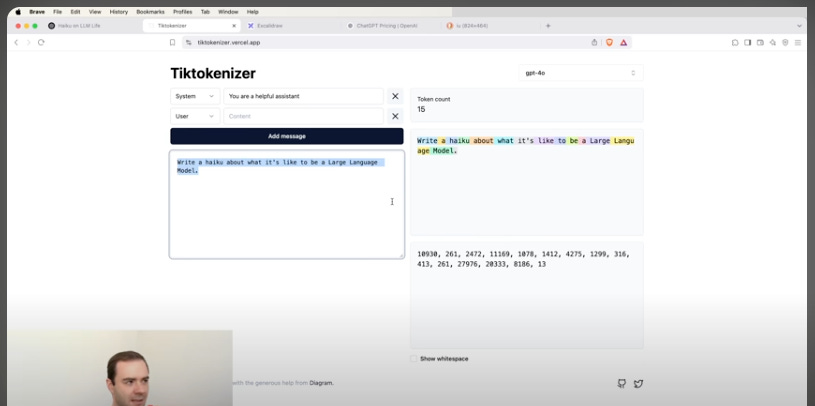Open the Brave Rewards triangle icon
This screenshot has width=815, height=406.
pyautogui.click(x=623, y=43)
